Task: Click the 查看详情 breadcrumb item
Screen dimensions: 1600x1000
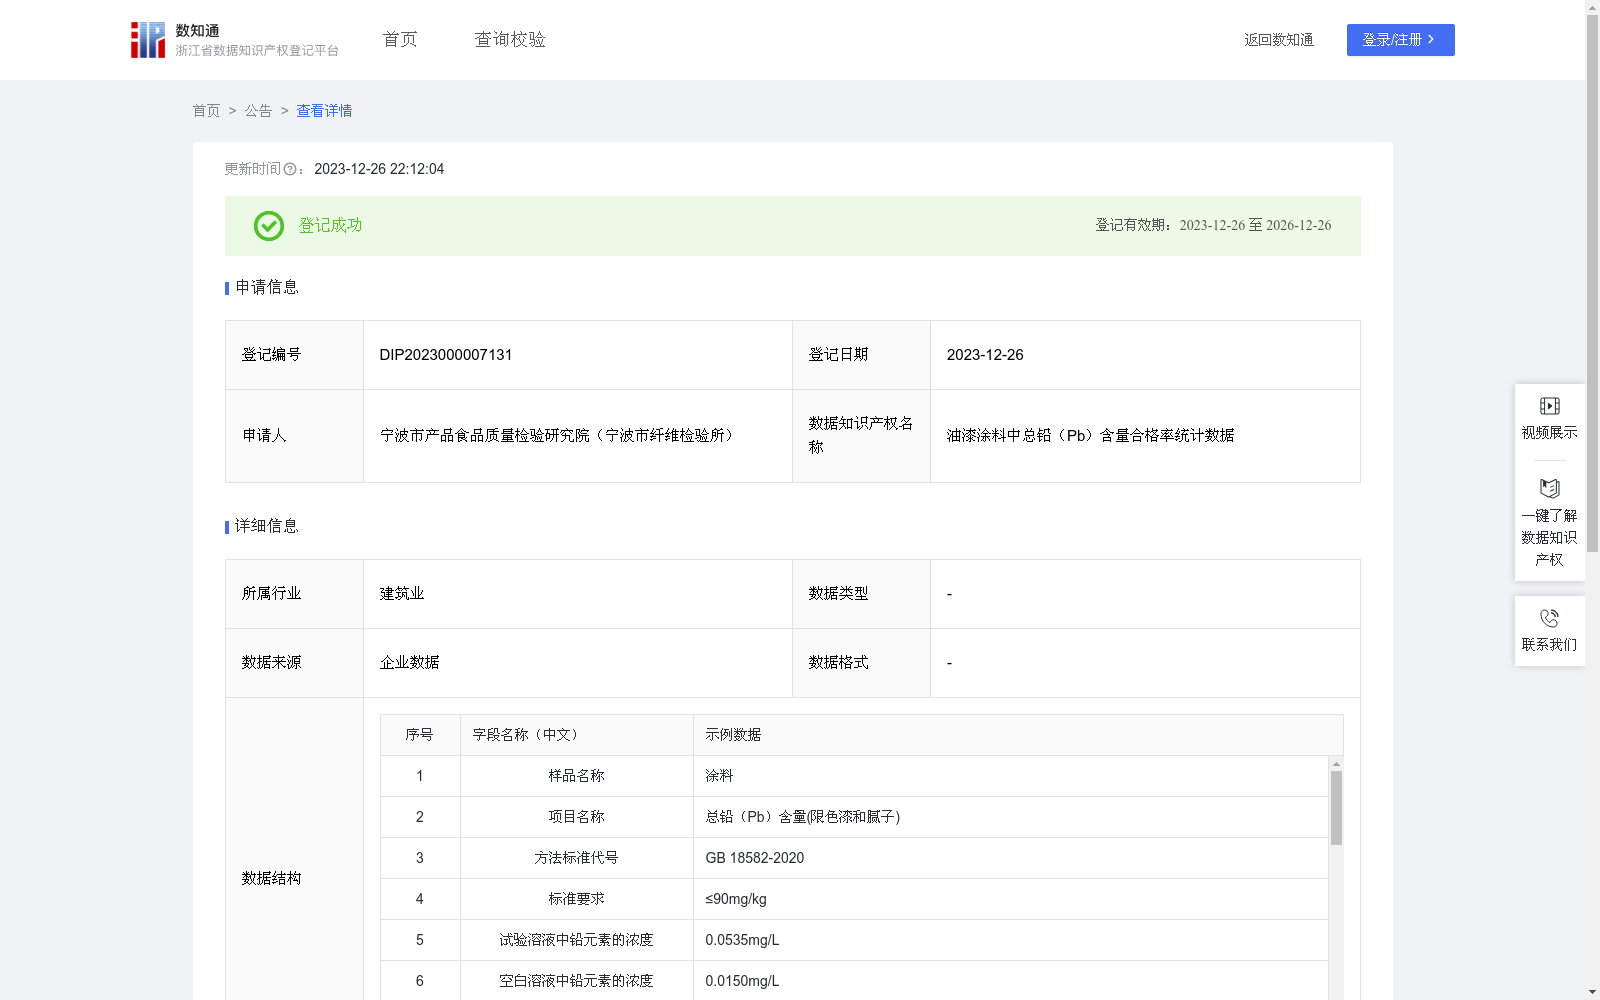Action: [x=324, y=111]
